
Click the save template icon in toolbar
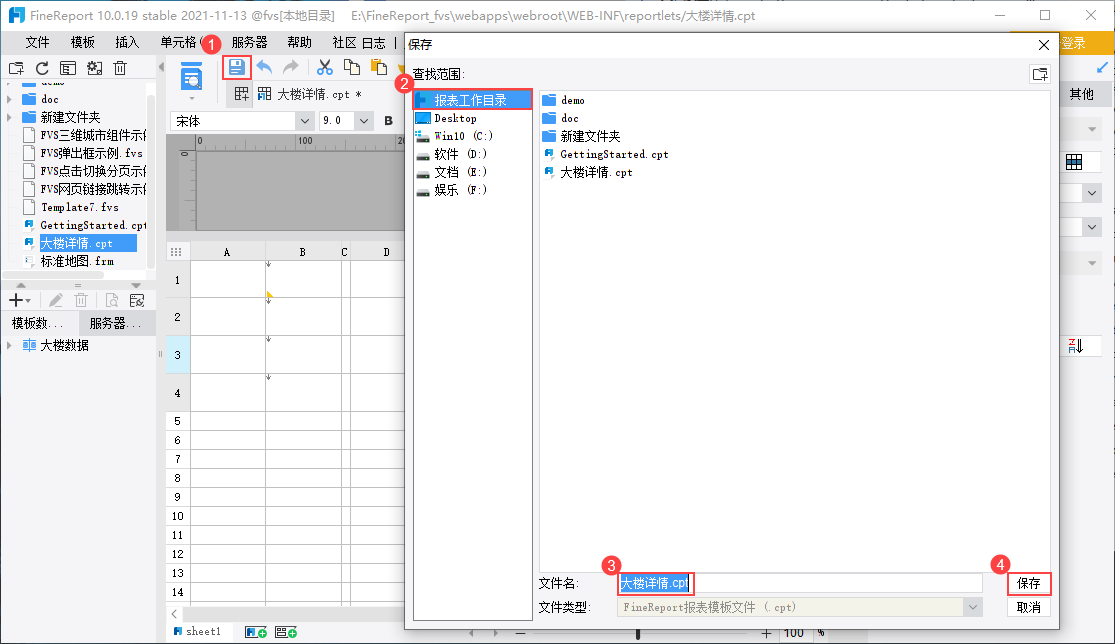(237, 68)
